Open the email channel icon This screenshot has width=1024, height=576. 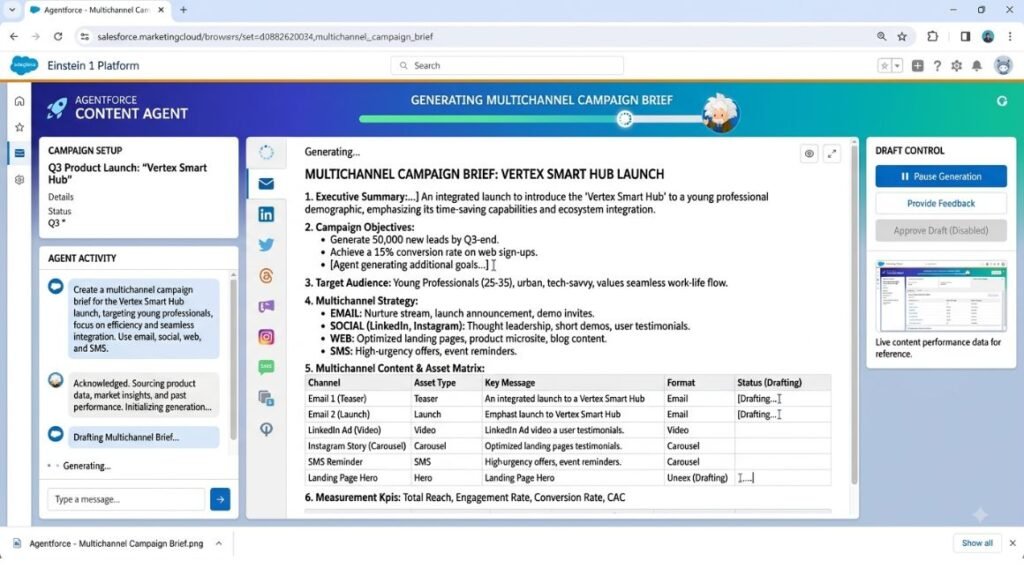click(x=266, y=184)
